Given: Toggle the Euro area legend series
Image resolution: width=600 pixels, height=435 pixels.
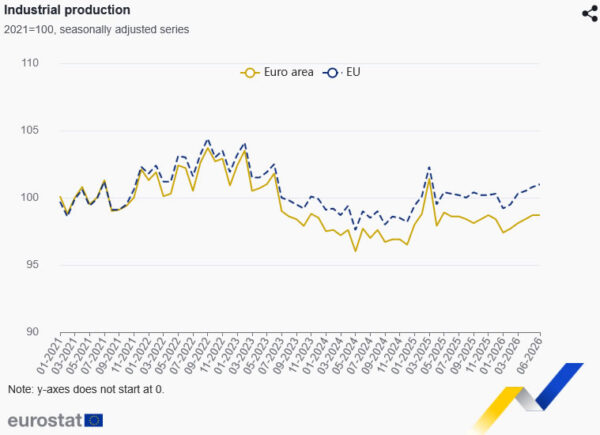Looking at the screenshot, I should coord(277,72).
